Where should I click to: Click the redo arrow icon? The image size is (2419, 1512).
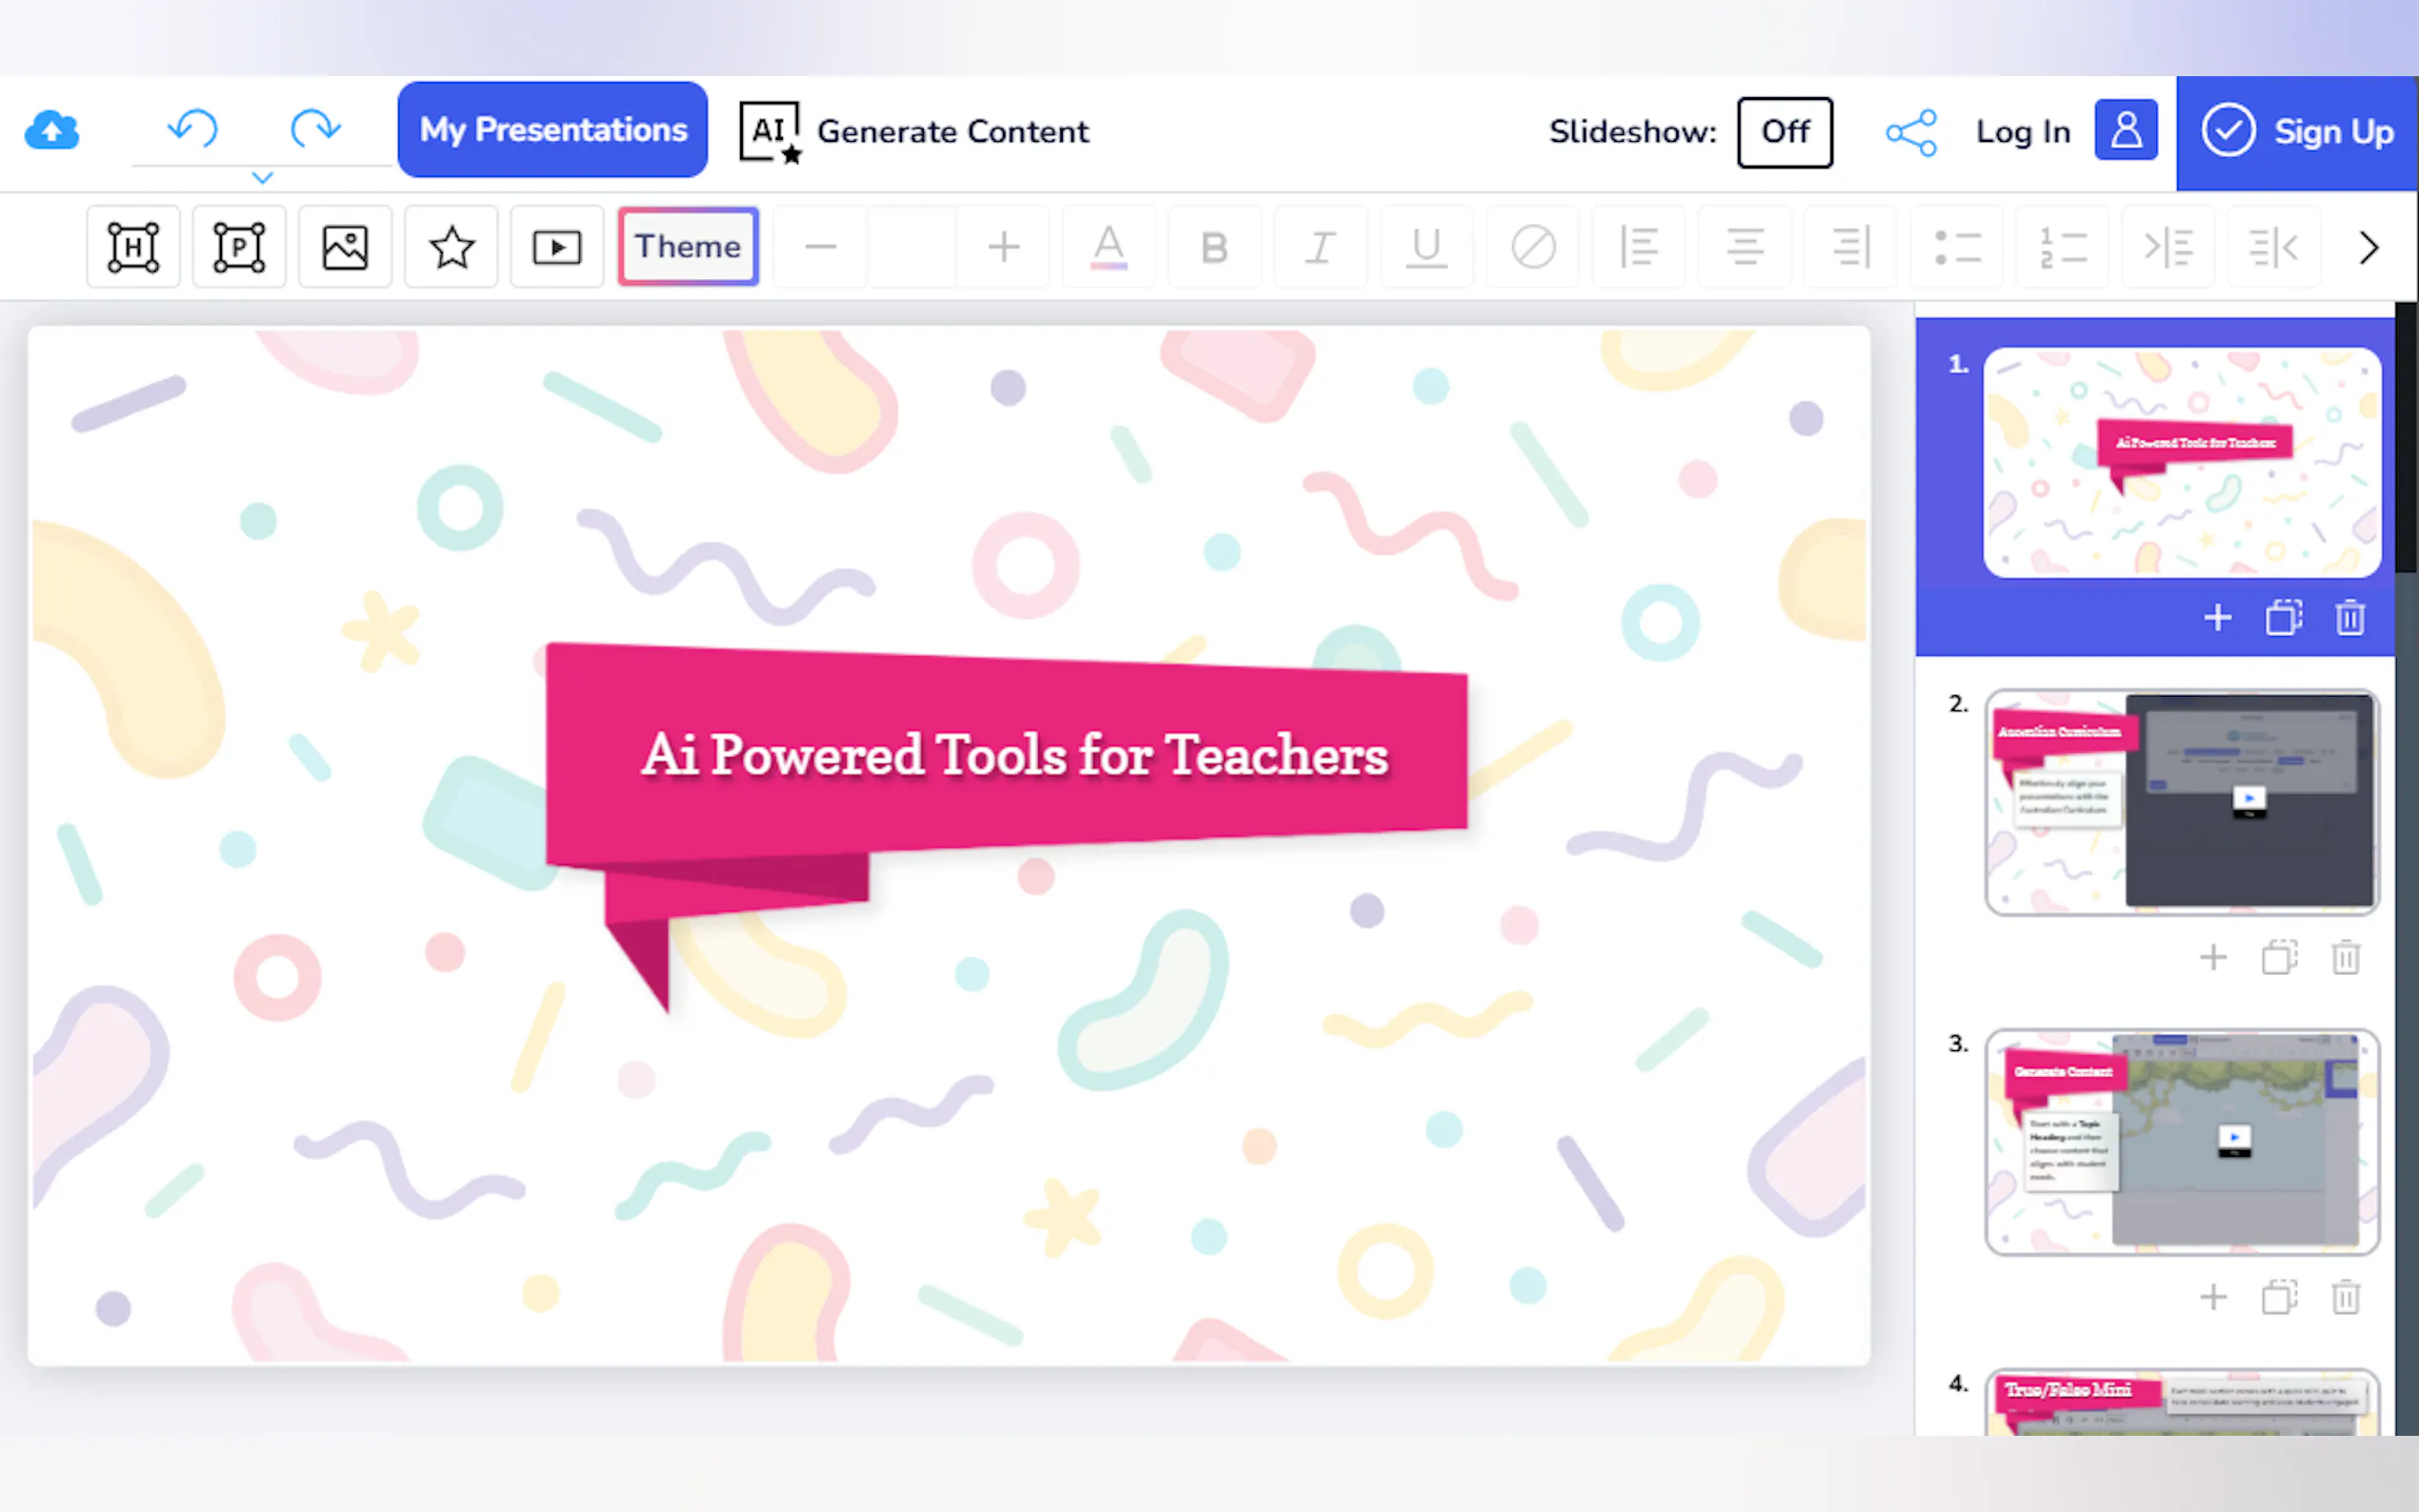[x=315, y=129]
